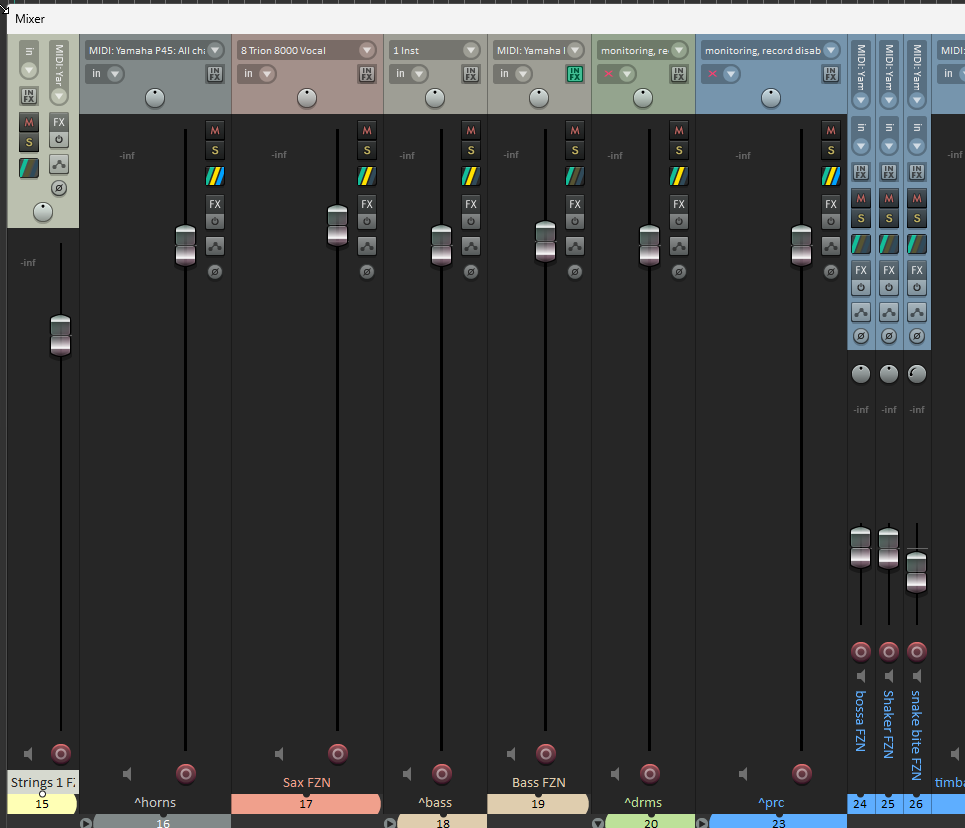Click the ^prc track name label
This screenshot has height=828, width=965.
click(x=771, y=803)
